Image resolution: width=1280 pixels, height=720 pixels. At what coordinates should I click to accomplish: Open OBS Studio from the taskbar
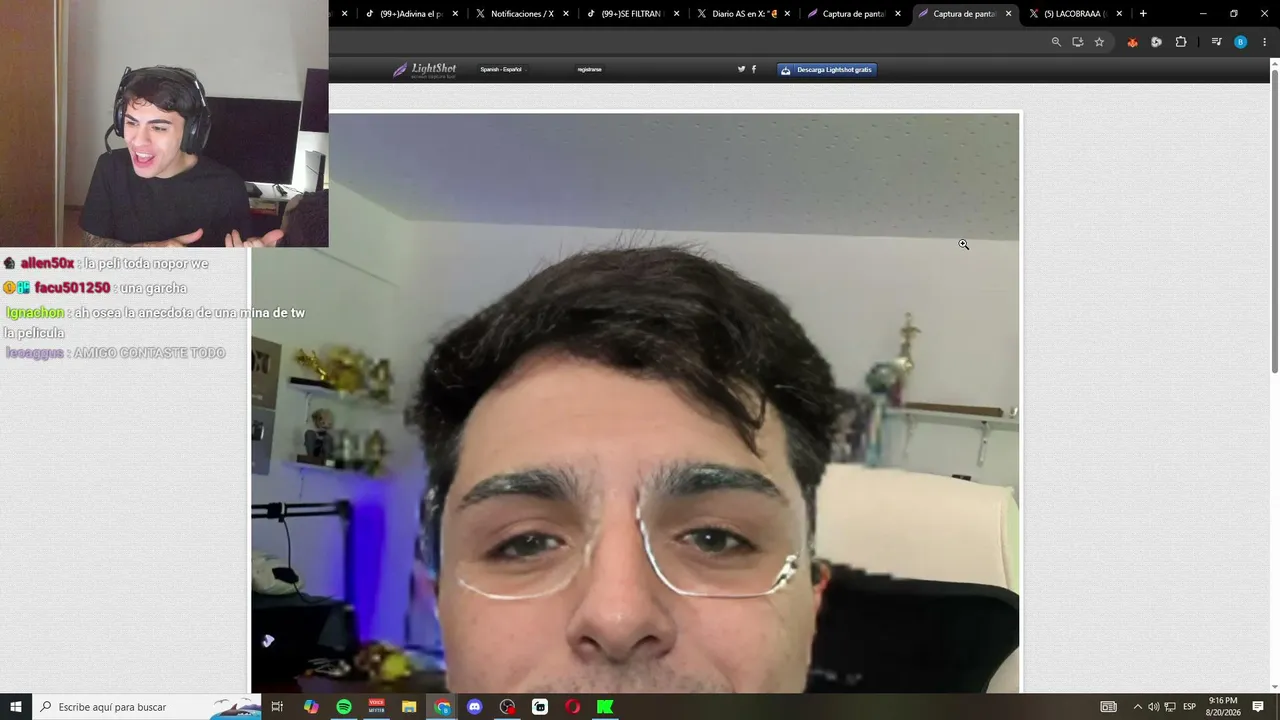(x=507, y=707)
